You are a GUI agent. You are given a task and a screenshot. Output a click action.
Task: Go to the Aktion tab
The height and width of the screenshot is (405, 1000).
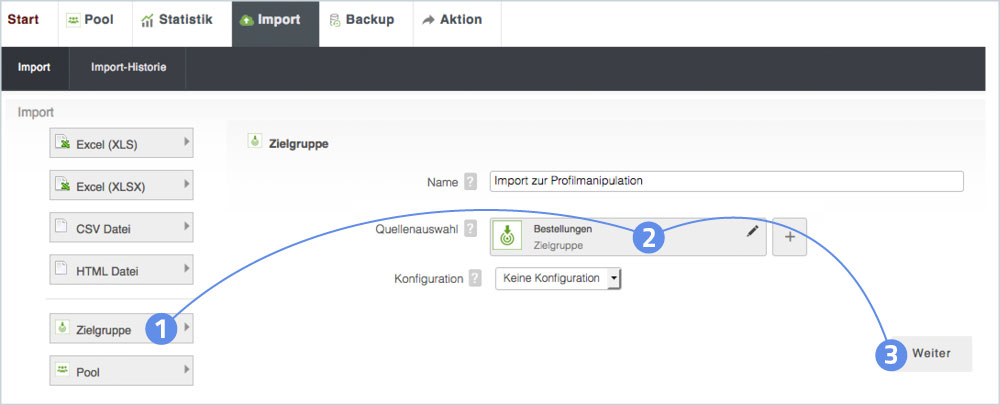tap(452, 20)
